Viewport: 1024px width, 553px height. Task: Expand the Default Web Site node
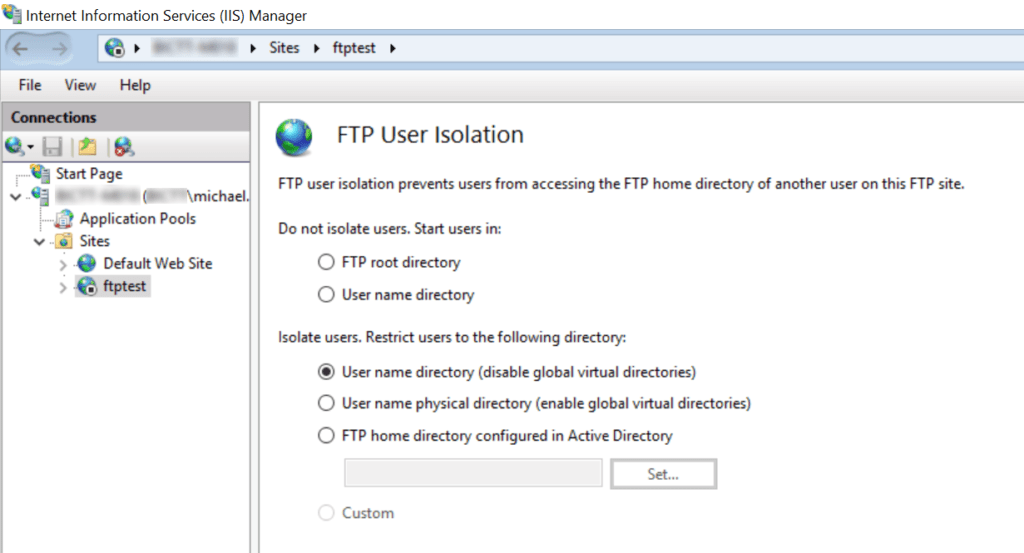(63, 264)
